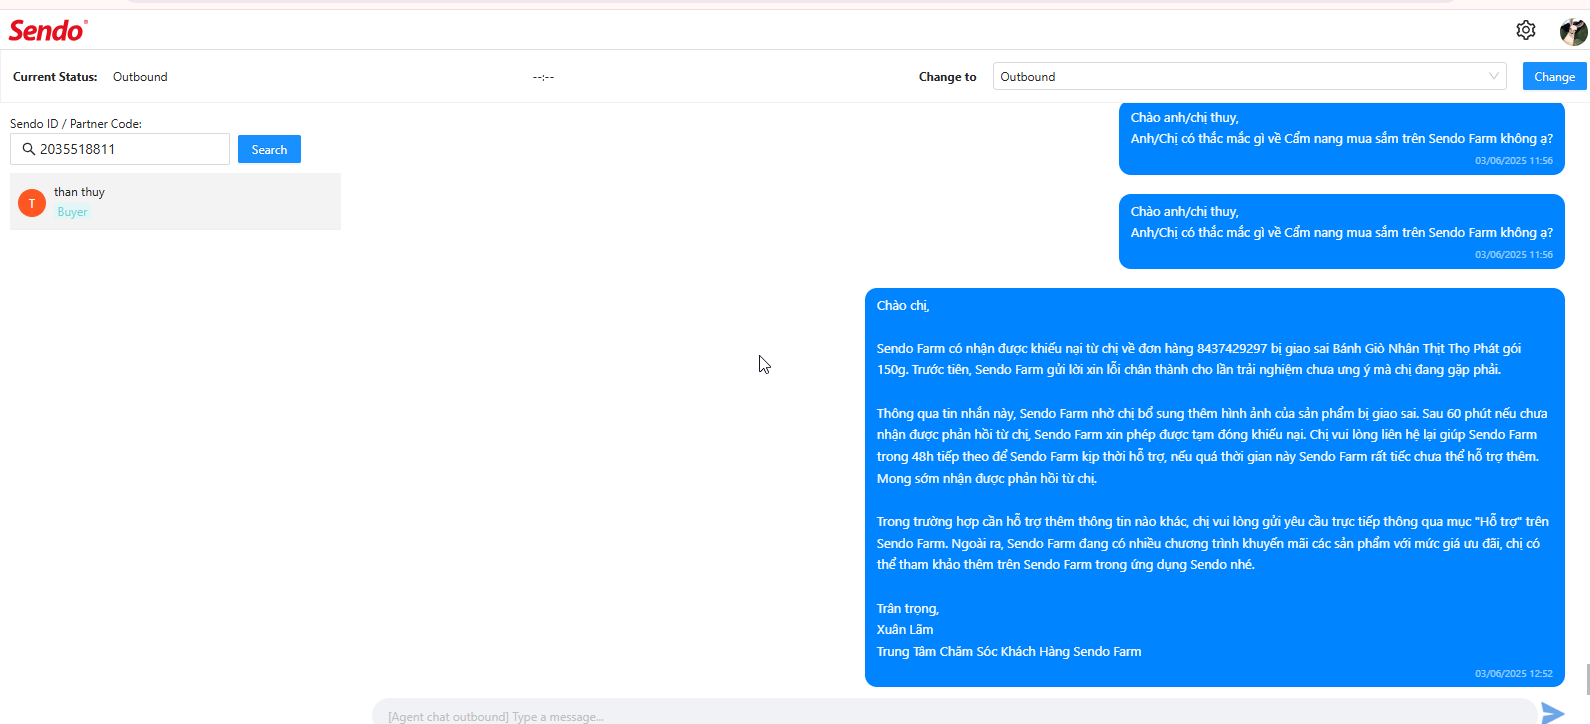The height and width of the screenshot is (724, 1590).
Task: Click the send message arrow icon
Action: point(1552,713)
